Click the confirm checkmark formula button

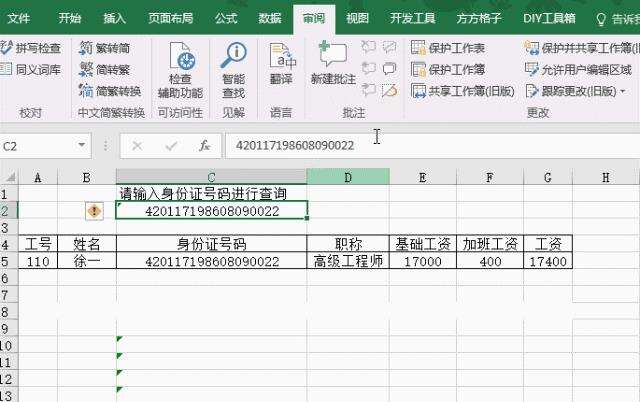171,146
